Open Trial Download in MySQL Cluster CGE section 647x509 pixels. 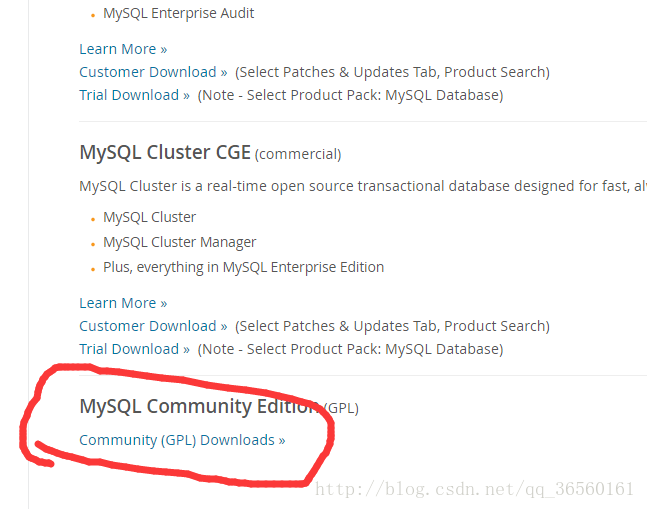click(134, 349)
